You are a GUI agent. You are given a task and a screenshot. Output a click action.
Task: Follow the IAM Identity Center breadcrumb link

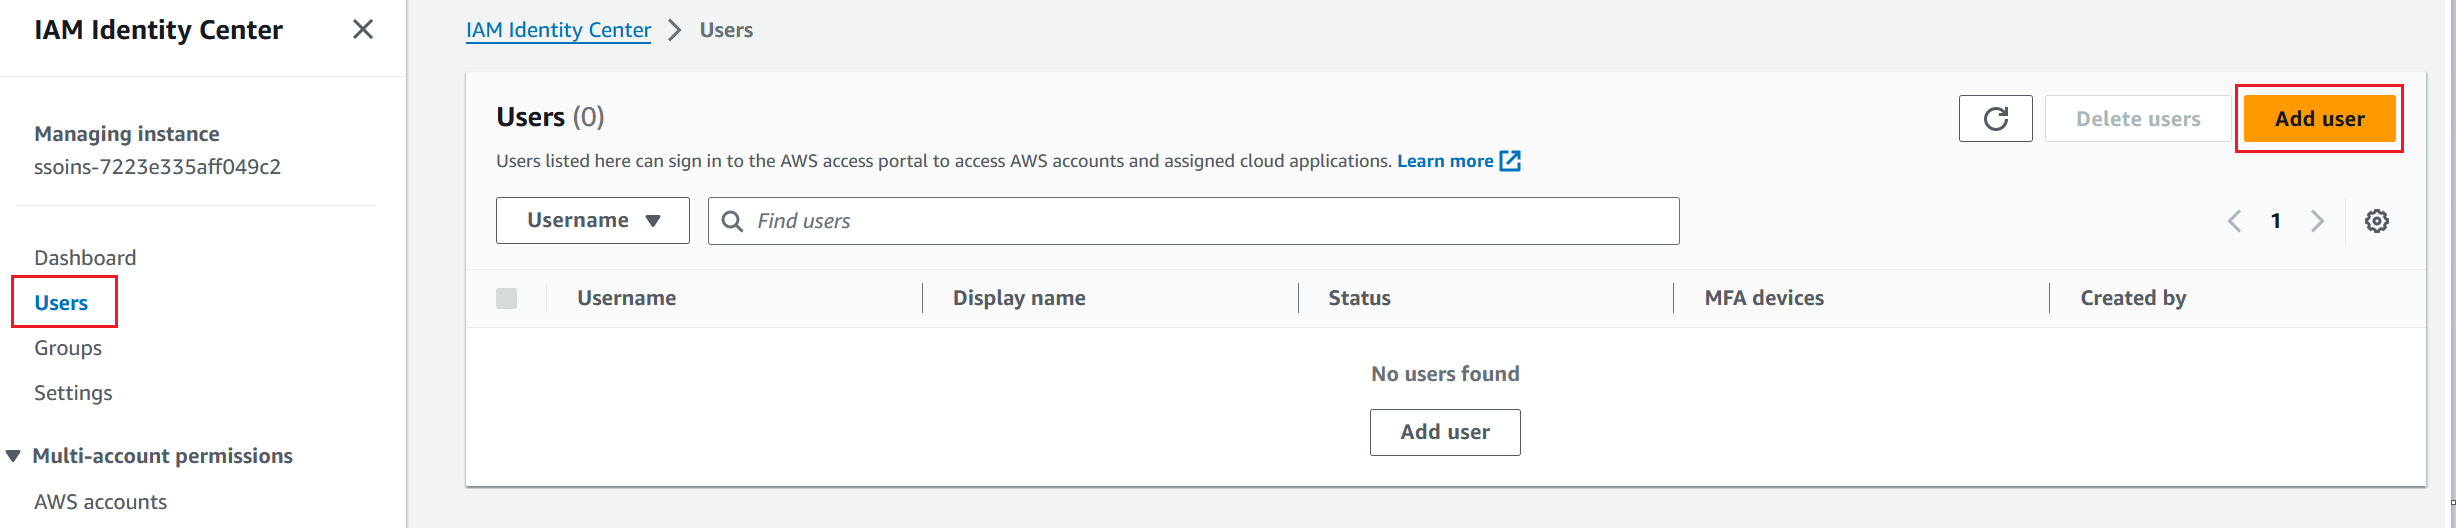[558, 30]
